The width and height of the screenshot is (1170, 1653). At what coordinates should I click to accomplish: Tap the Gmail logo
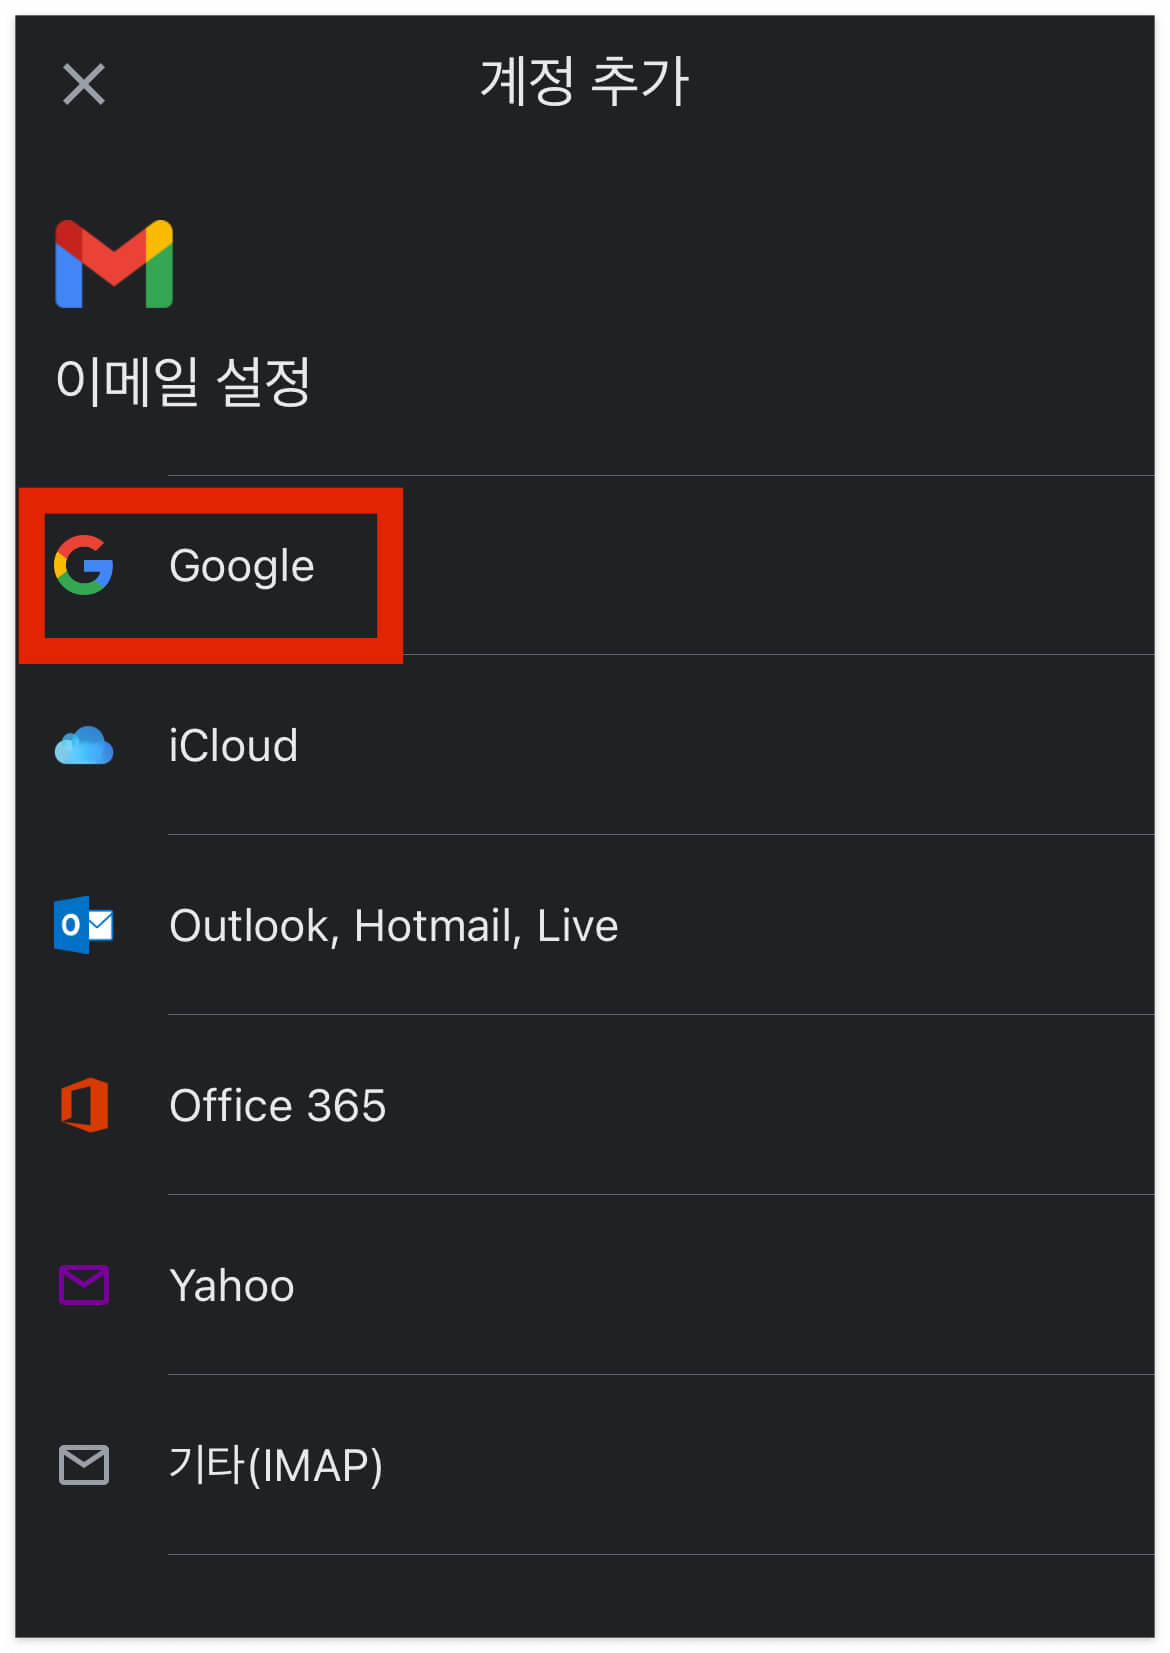pyautogui.click(x=114, y=264)
